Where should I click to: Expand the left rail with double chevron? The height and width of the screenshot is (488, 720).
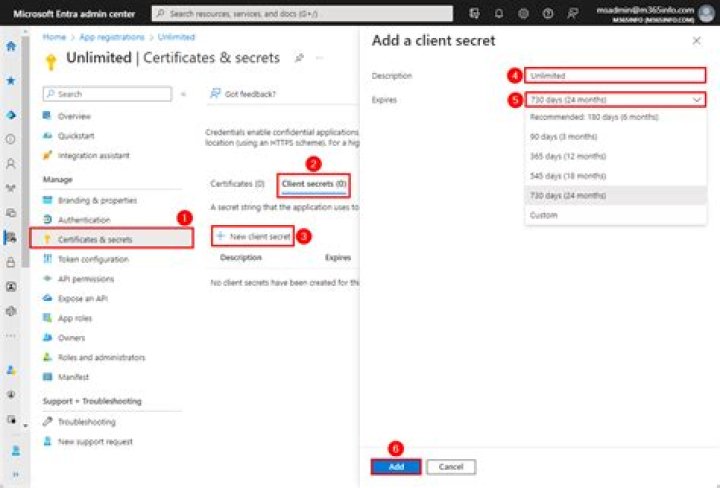[16, 474]
